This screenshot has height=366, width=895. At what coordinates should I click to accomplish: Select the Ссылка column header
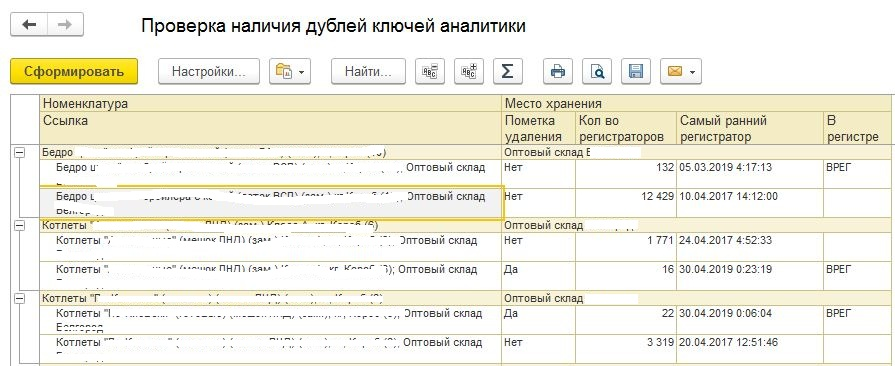[x=270, y=128]
